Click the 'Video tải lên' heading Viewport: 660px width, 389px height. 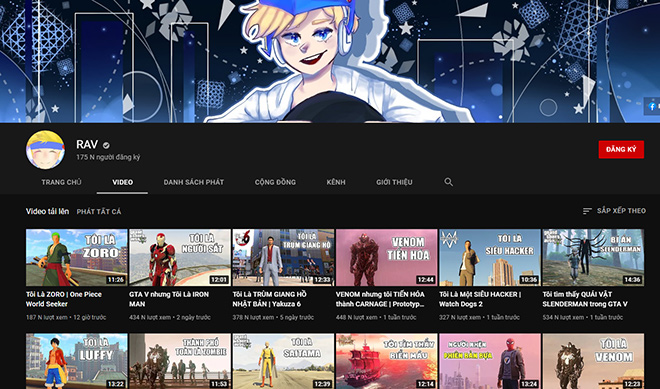click(x=47, y=211)
